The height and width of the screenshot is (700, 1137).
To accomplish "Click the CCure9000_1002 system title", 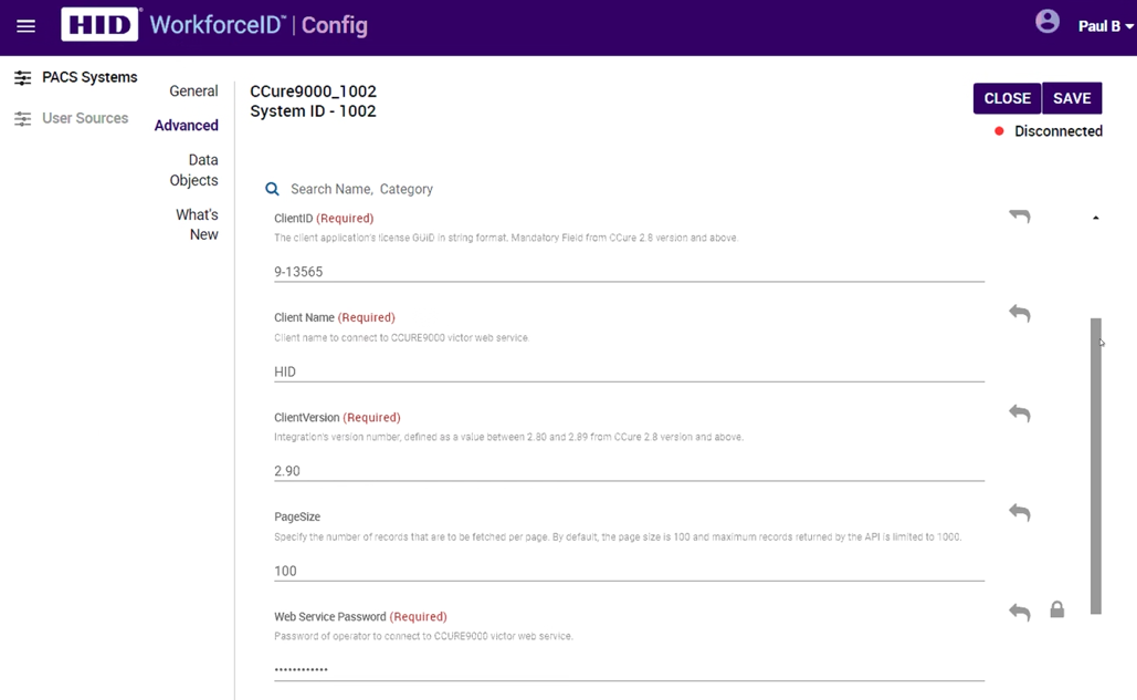I will [313, 91].
